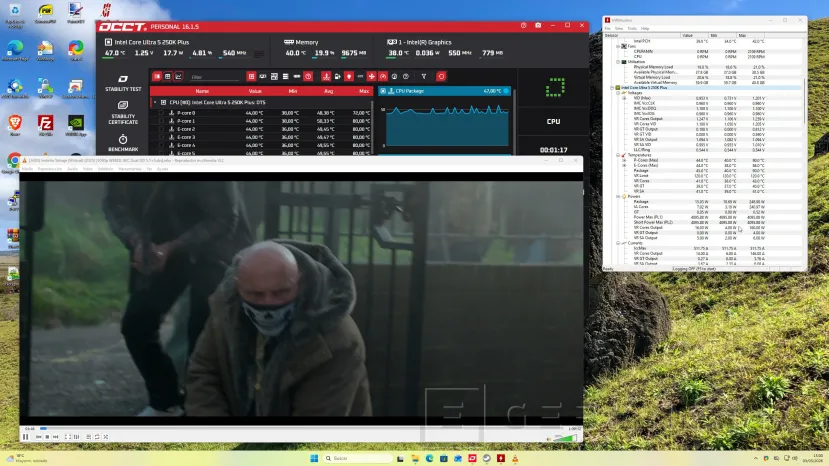
Task: Take an OCCT screenshot with camera icon
Action: (x=538, y=25)
